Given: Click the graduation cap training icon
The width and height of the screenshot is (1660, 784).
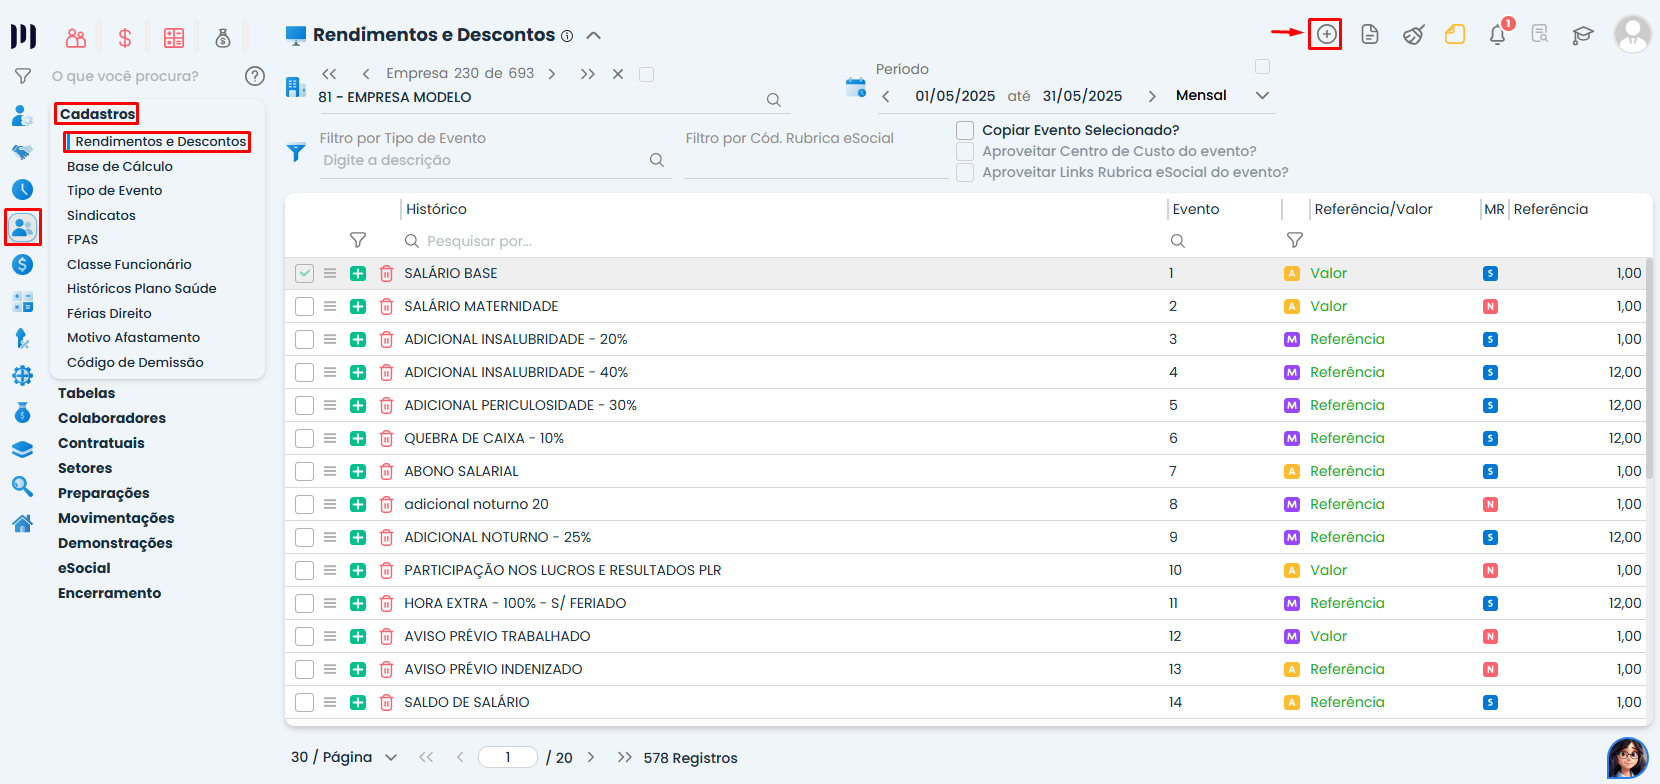Looking at the screenshot, I should coord(1582,35).
